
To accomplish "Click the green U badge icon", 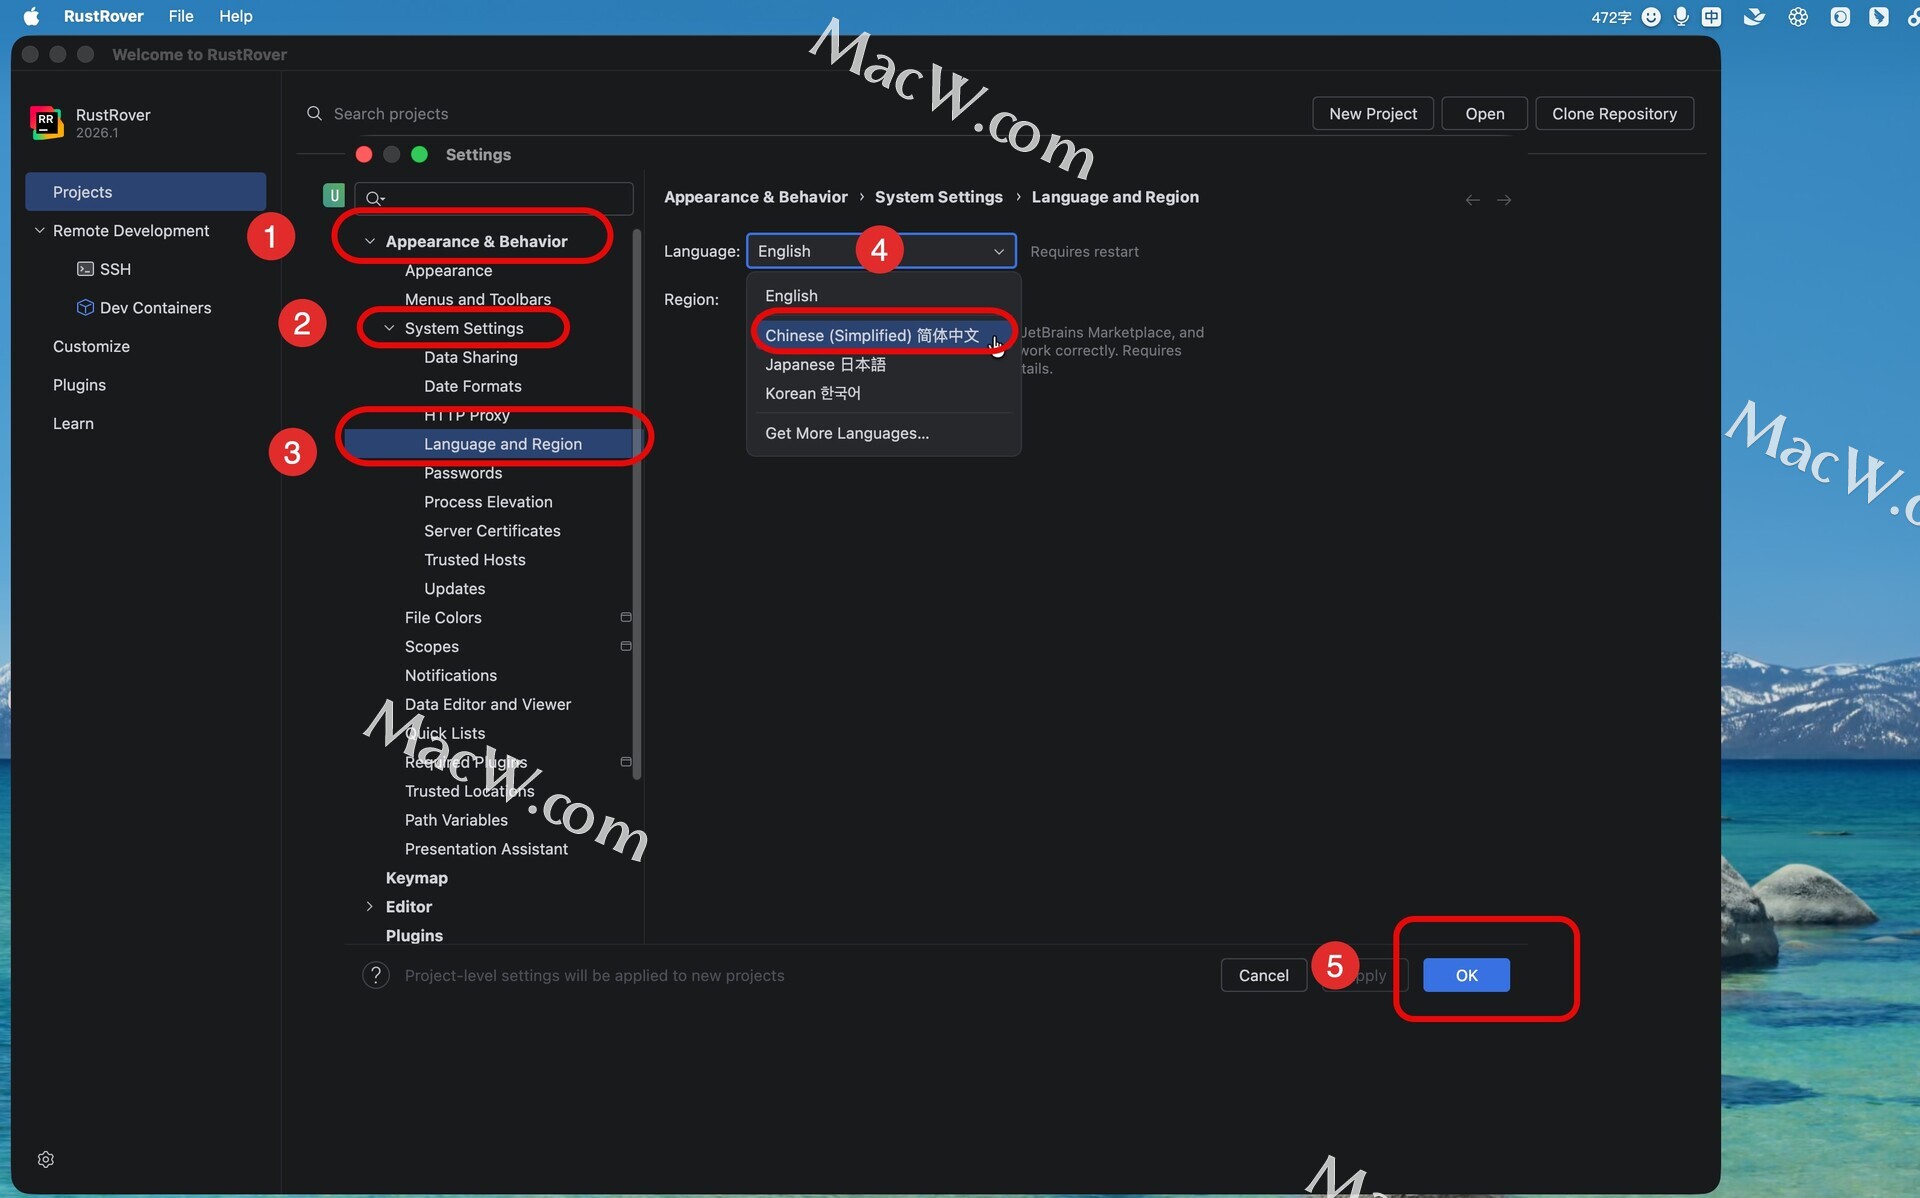I will coord(334,196).
